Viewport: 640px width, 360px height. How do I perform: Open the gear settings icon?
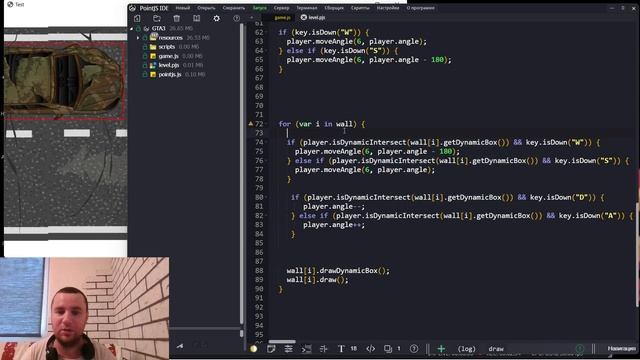(216, 18)
